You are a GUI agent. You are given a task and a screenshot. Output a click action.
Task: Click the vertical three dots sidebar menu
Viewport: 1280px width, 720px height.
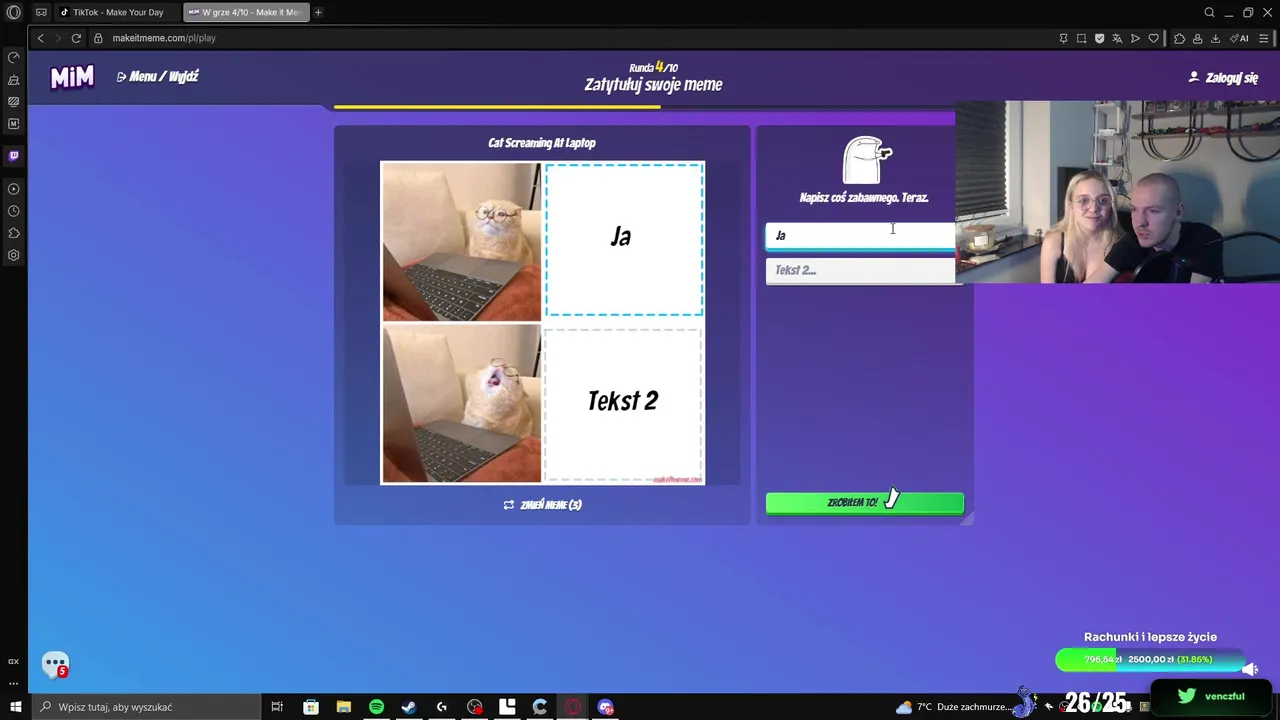13,683
